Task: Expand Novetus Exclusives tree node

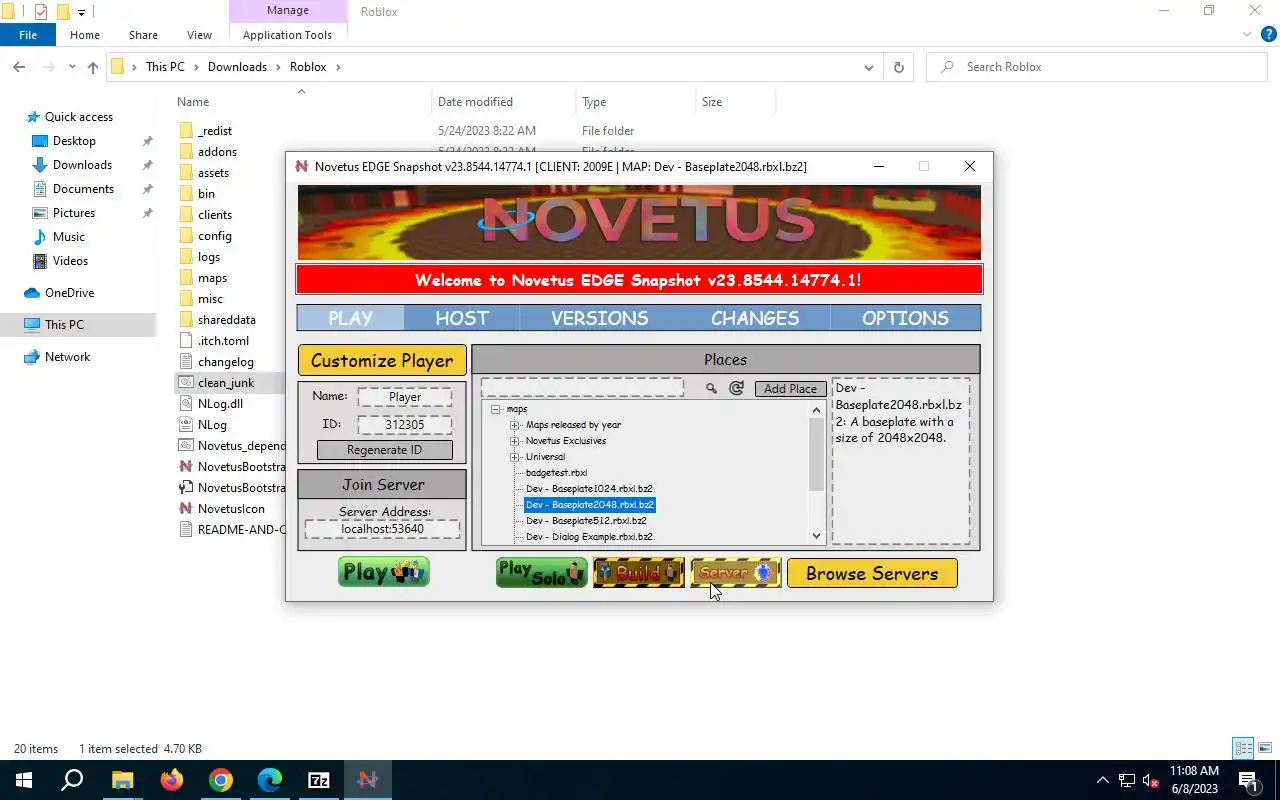Action: (x=514, y=441)
